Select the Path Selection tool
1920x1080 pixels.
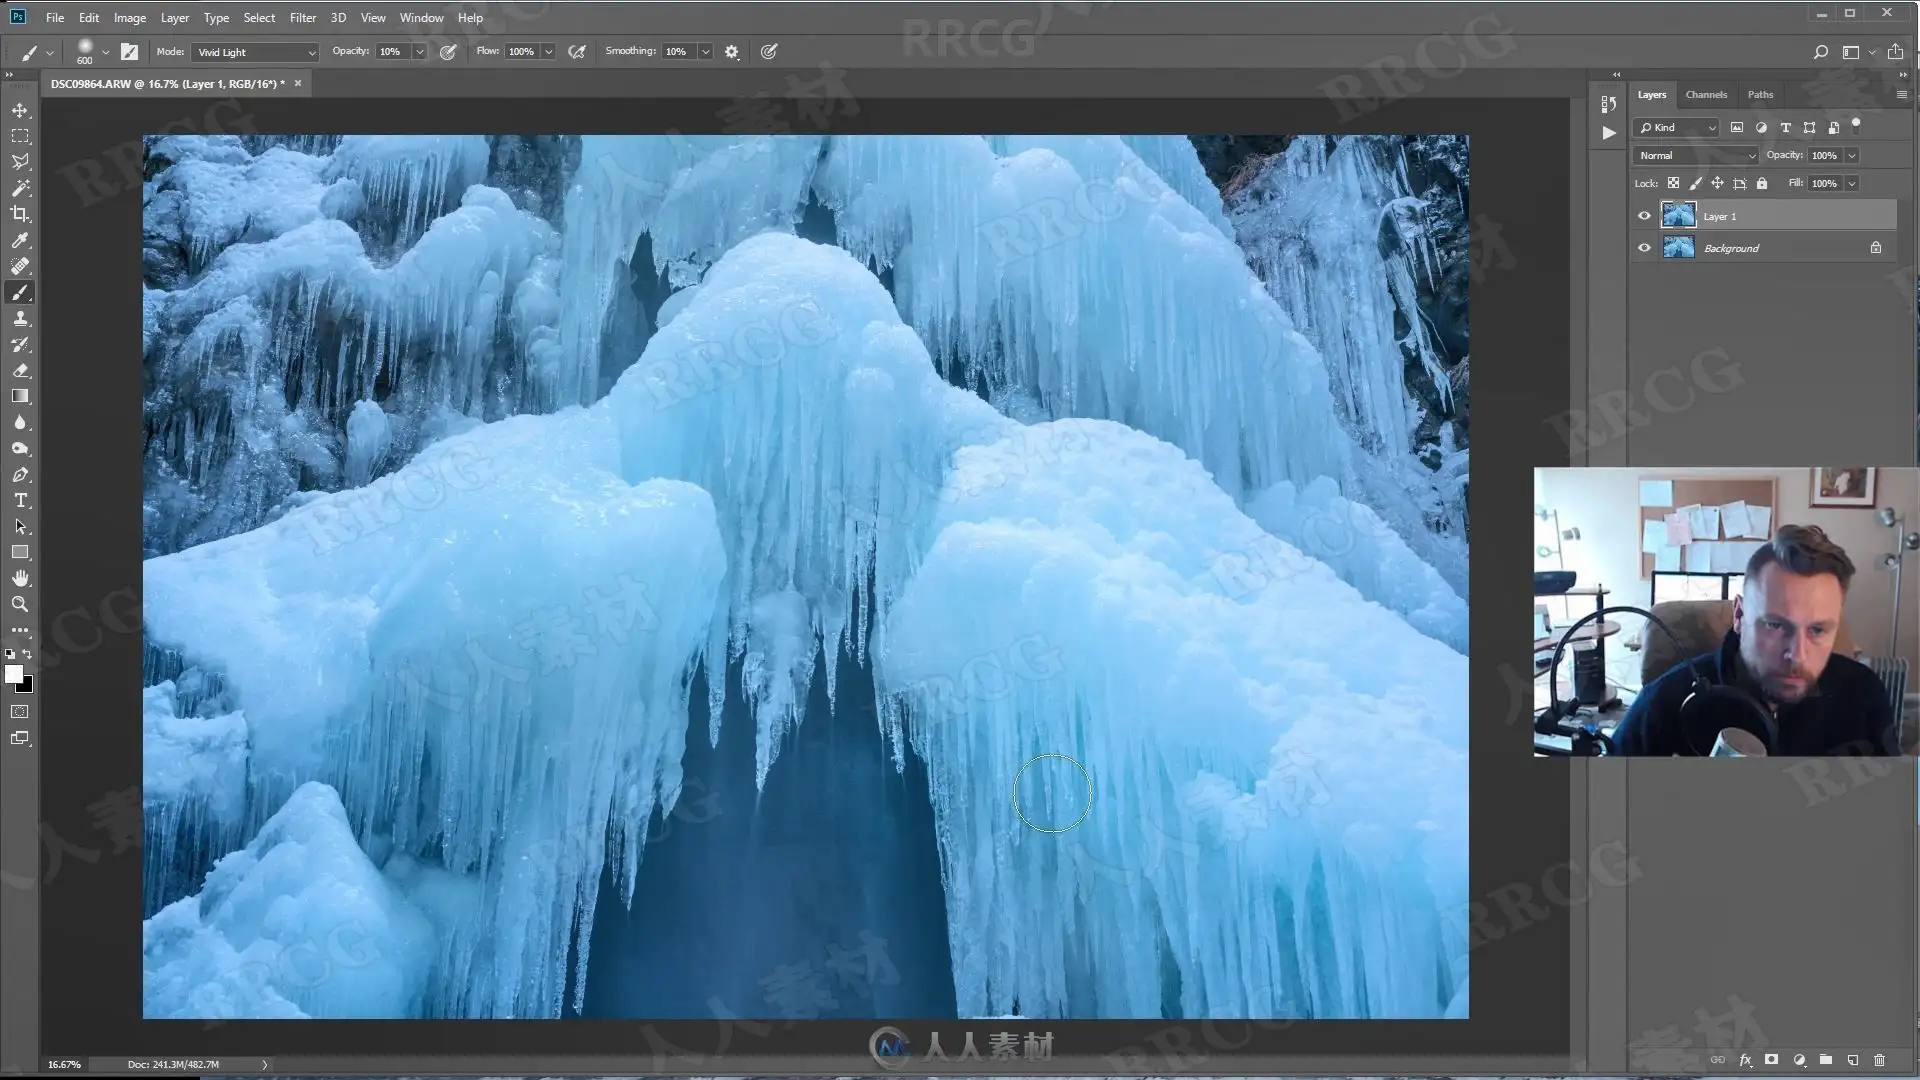pyautogui.click(x=20, y=526)
